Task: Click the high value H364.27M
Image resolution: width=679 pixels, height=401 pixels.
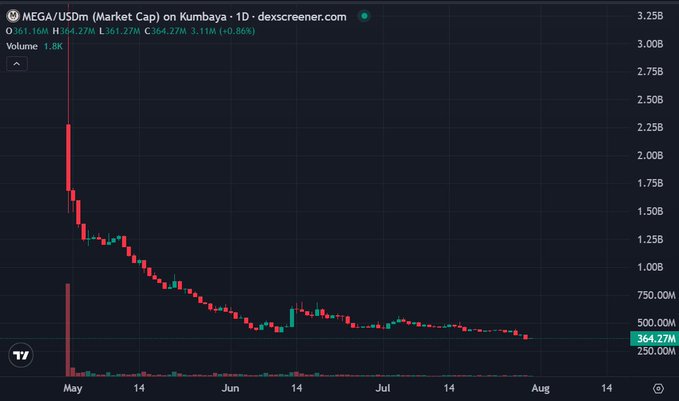Action: coord(74,31)
